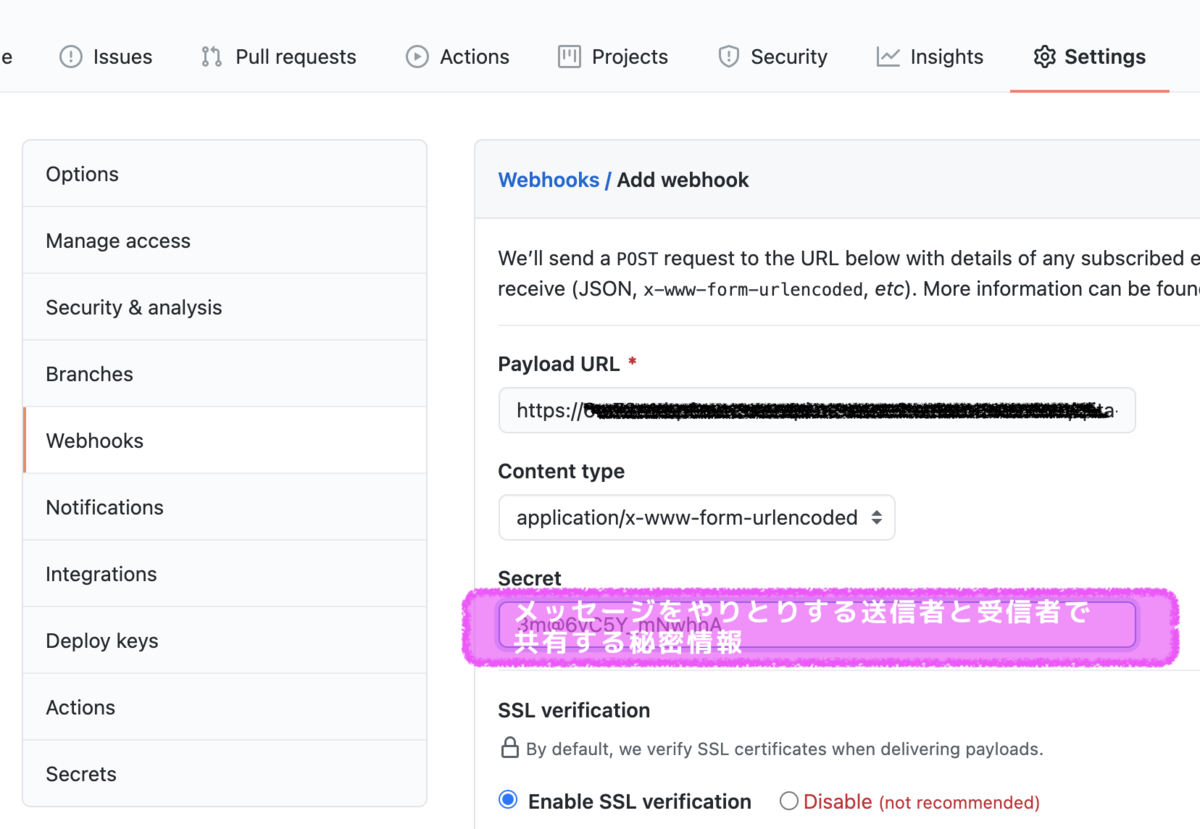Open Secrets in the sidebar

(x=225, y=774)
